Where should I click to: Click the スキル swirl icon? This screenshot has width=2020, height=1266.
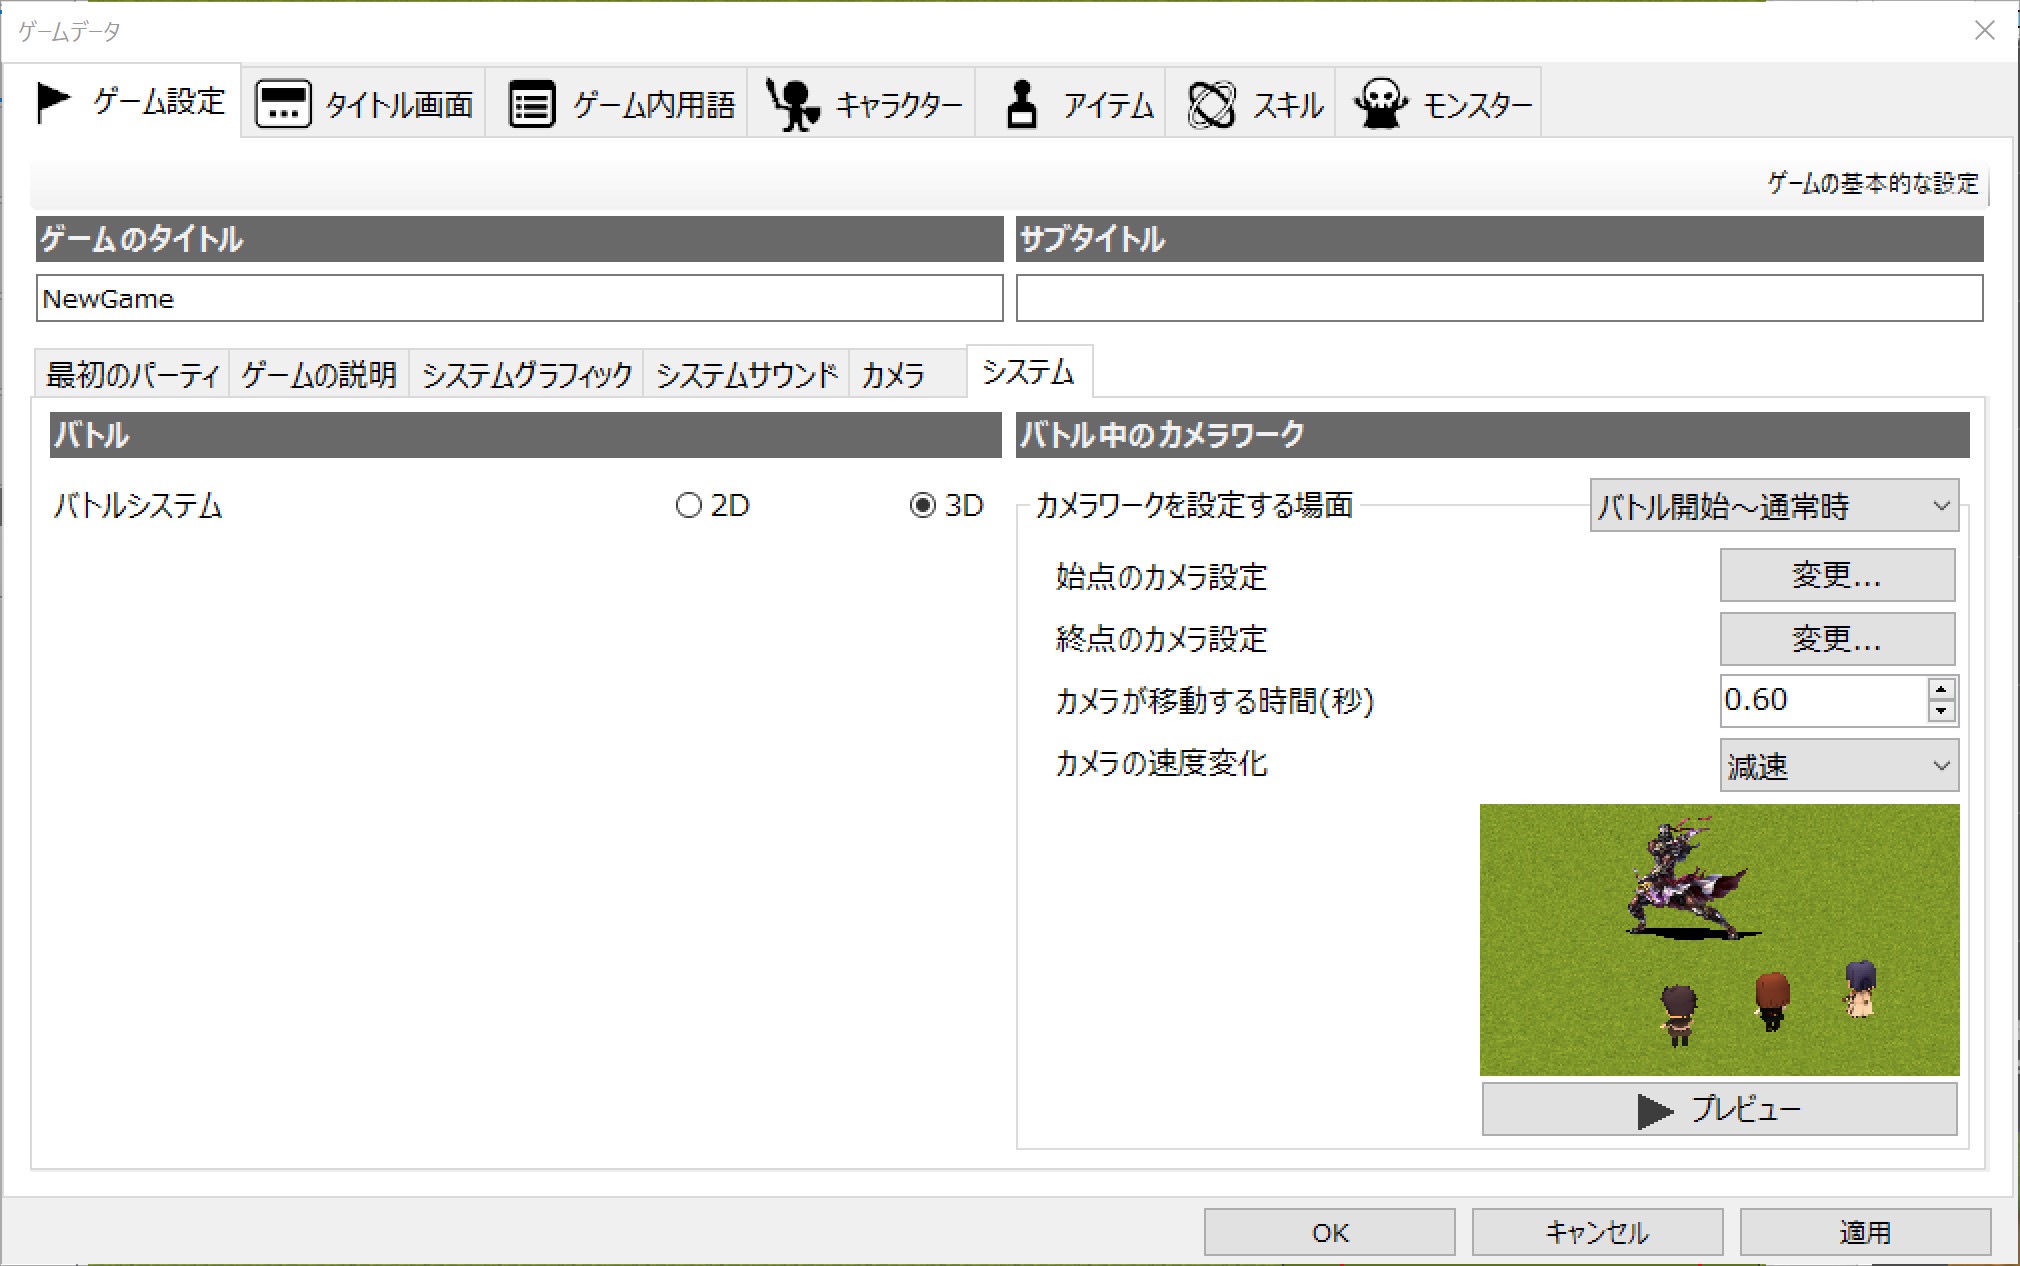coord(1211,104)
